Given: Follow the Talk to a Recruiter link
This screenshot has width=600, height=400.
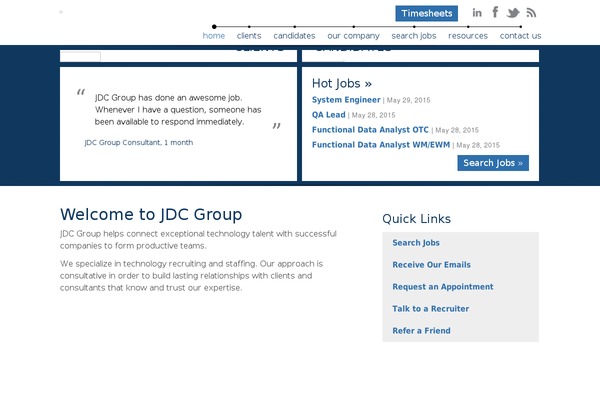Looking at the screenshot, I should click(x=430, y=309).
